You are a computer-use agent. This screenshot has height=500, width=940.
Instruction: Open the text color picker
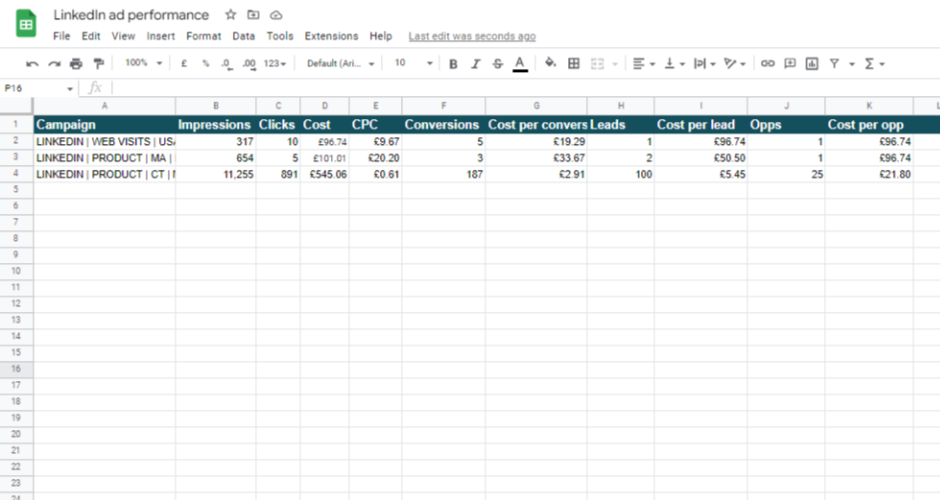(x=520, y=64)
